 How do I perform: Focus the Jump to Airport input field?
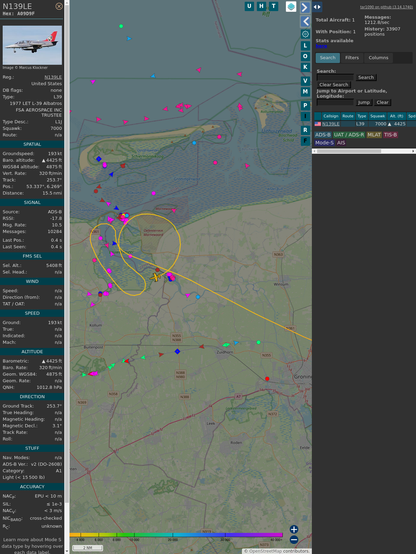(x=335, y=102)
